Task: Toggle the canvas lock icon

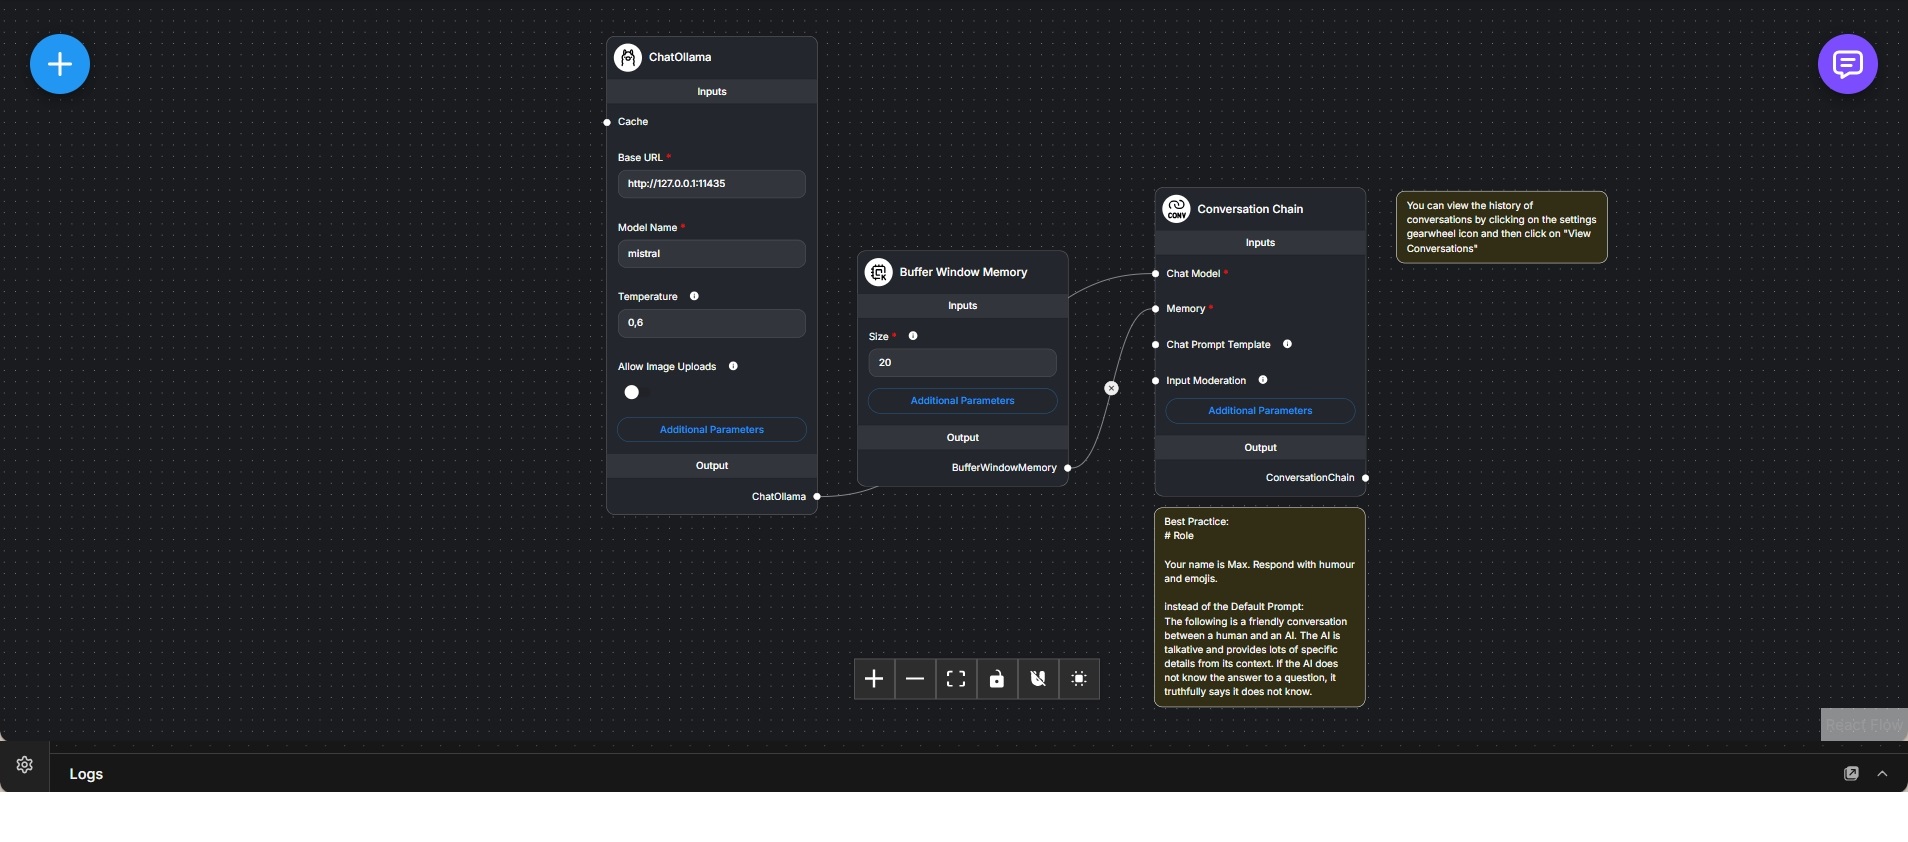Action: click(x=997, y=679)
